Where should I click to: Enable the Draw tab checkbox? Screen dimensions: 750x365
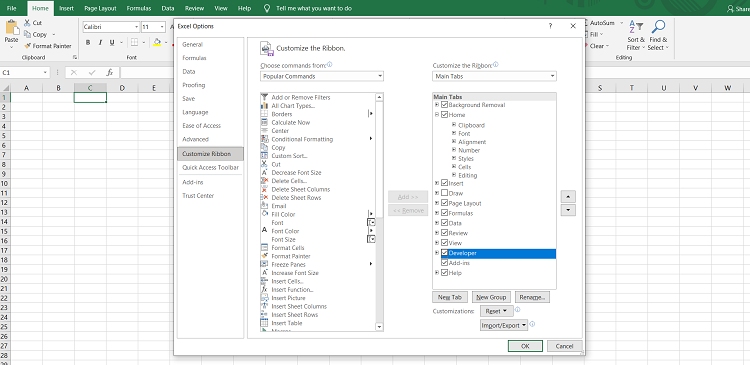[444, 193]
